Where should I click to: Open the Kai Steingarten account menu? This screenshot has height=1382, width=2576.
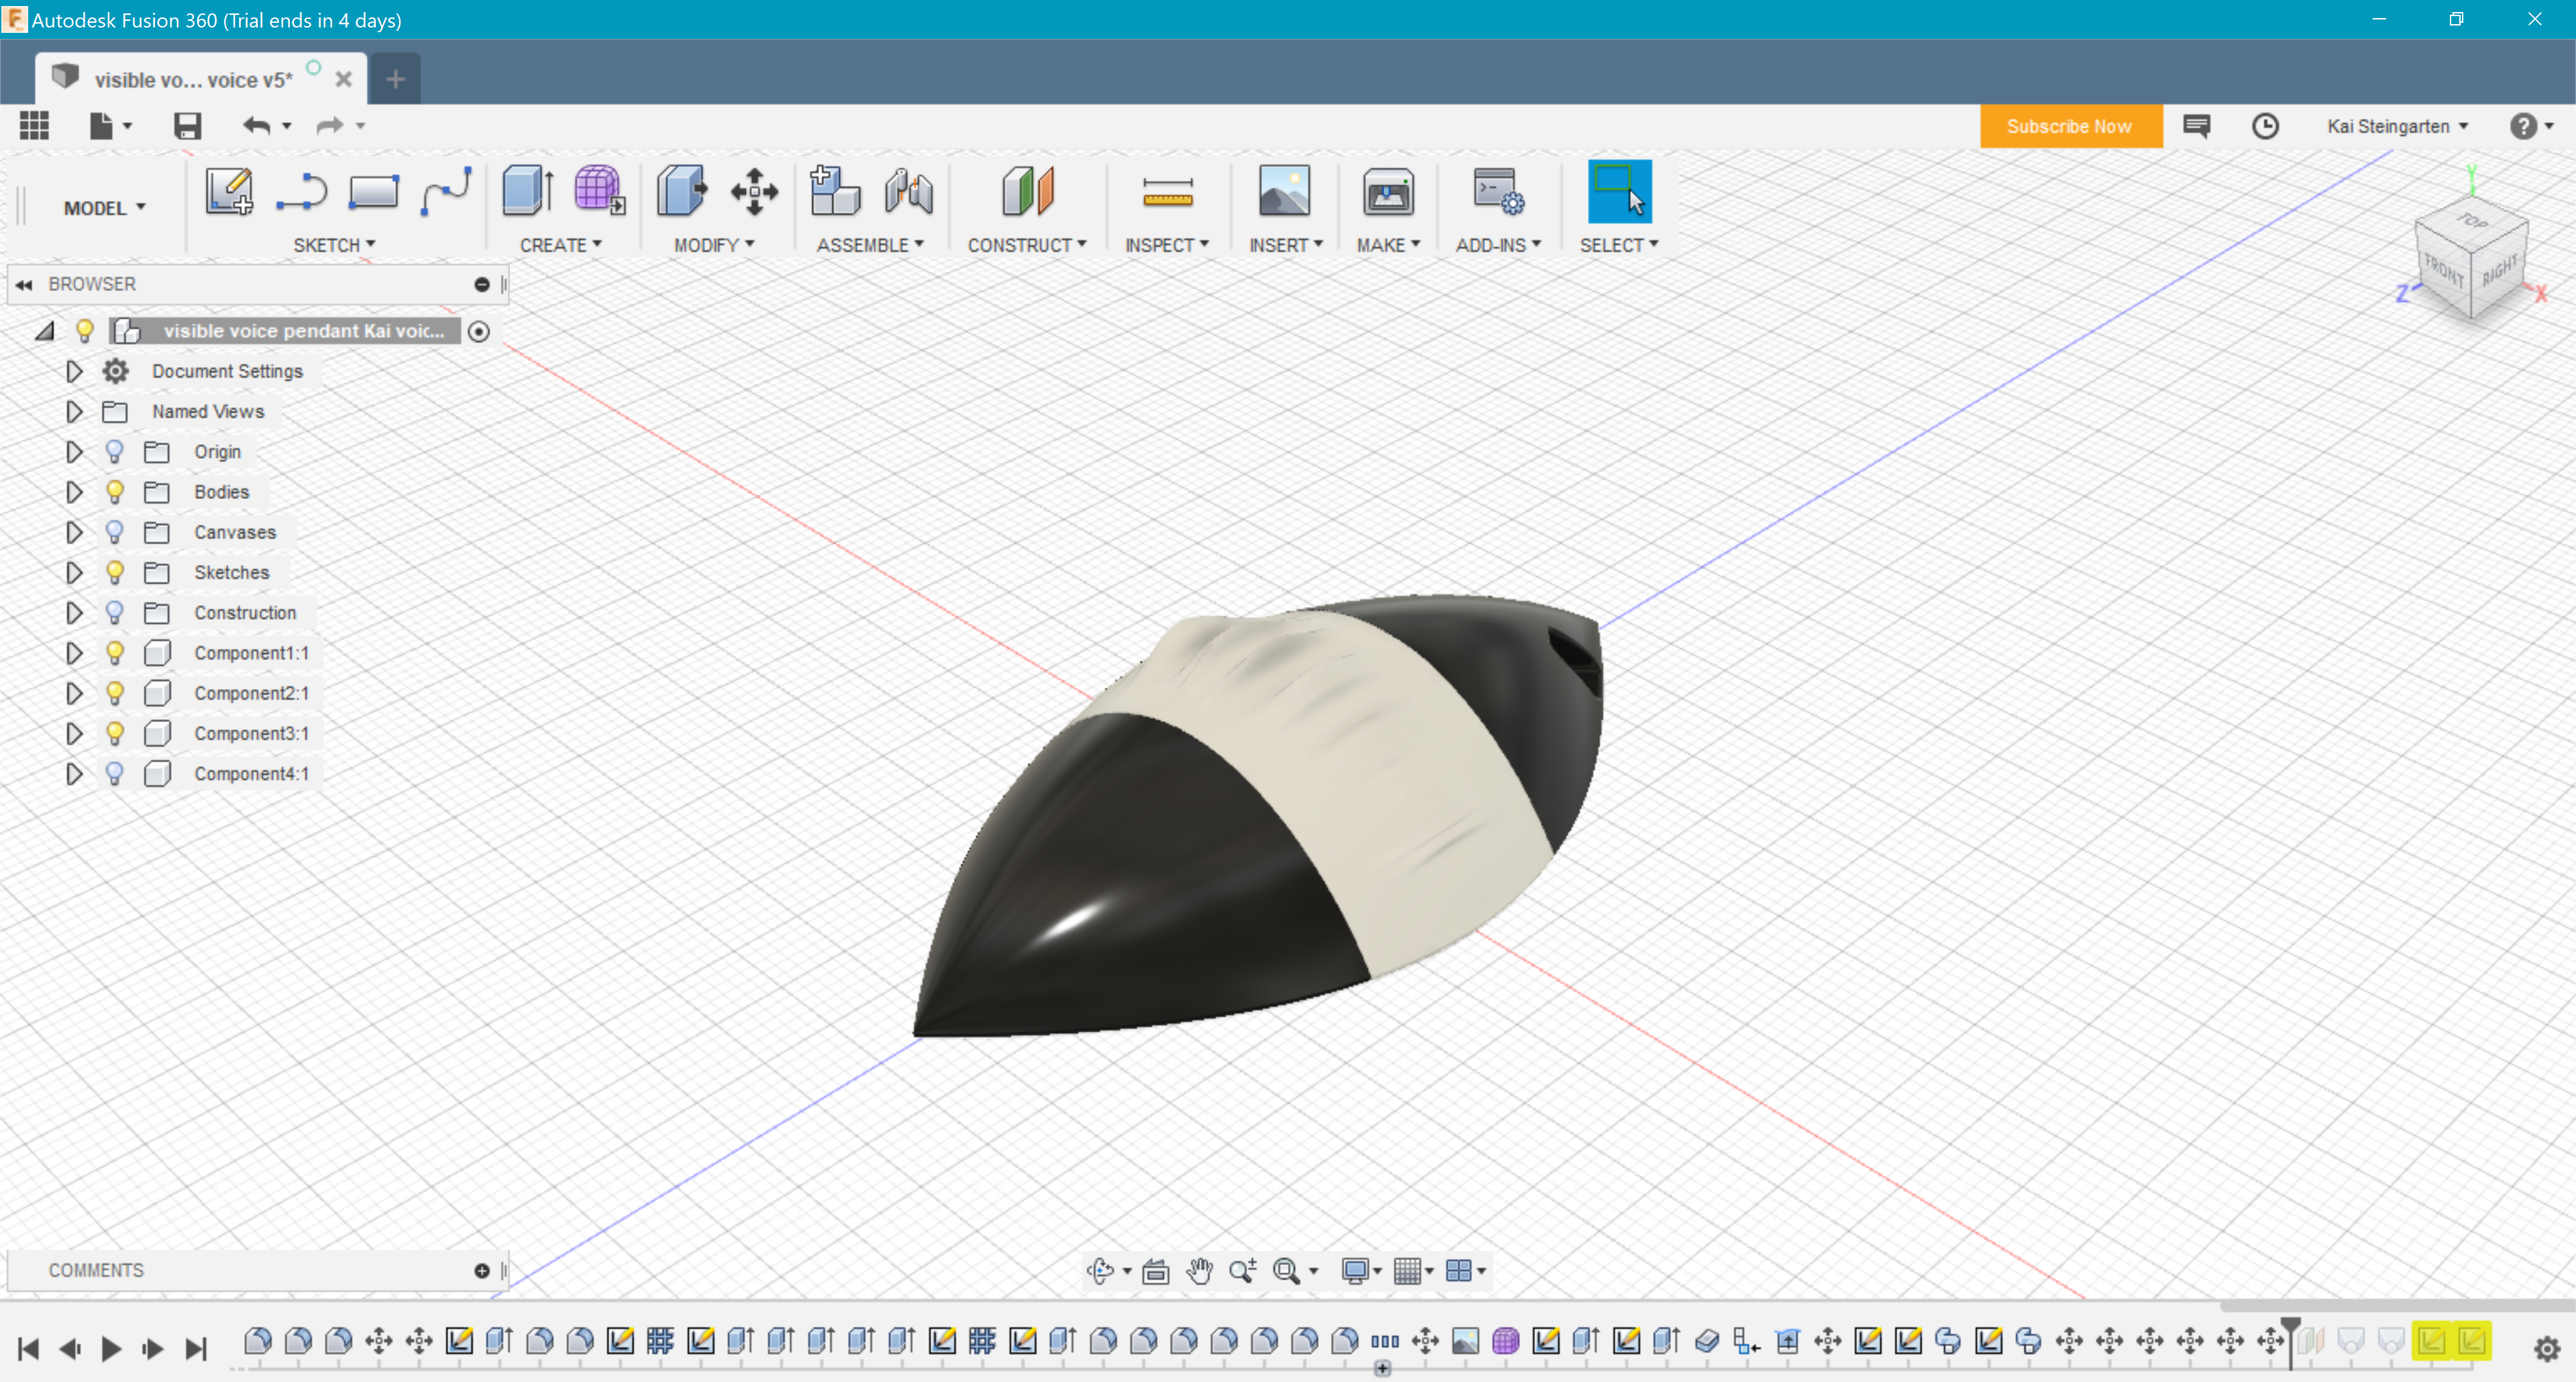[x=2397, y=126]
